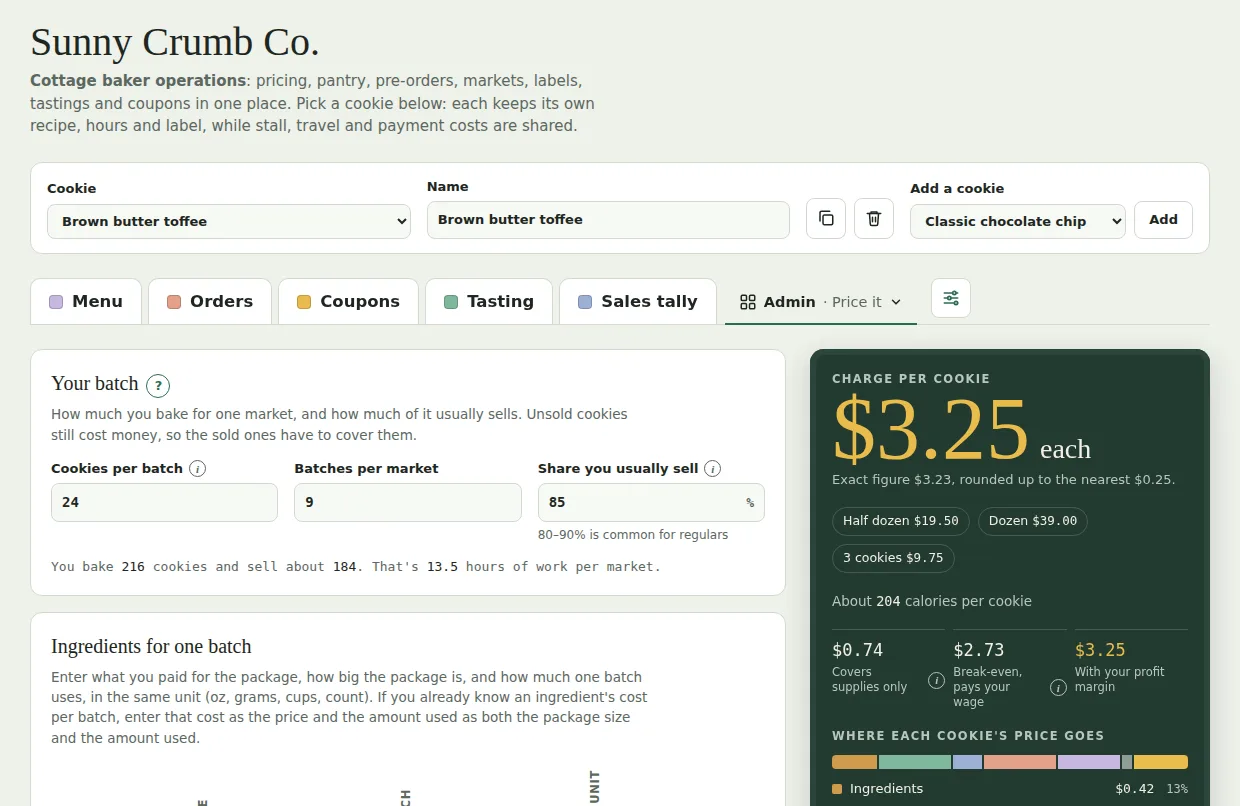This screenshot has height=806, width=1240.
Task: Click the green segment of price bar
Action: [x=915, y=762]
